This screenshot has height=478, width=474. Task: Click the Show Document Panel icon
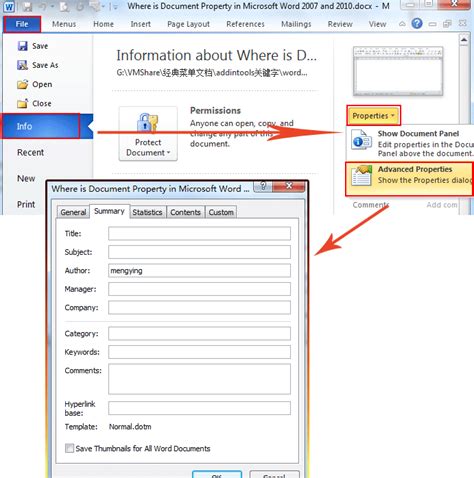(x=361, y=140)
